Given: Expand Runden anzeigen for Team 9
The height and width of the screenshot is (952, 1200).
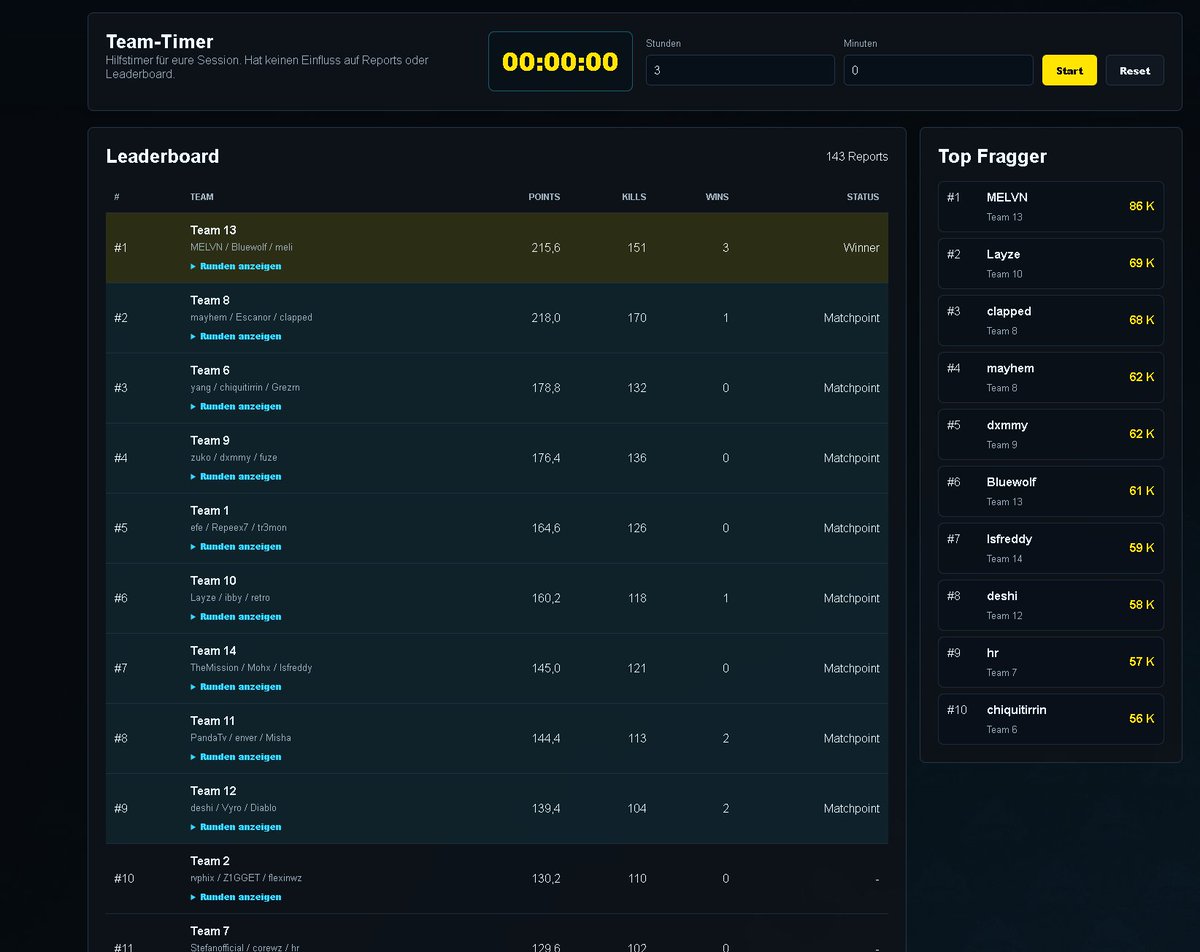Looking at the screenshot, I should (x=236, y=477).
